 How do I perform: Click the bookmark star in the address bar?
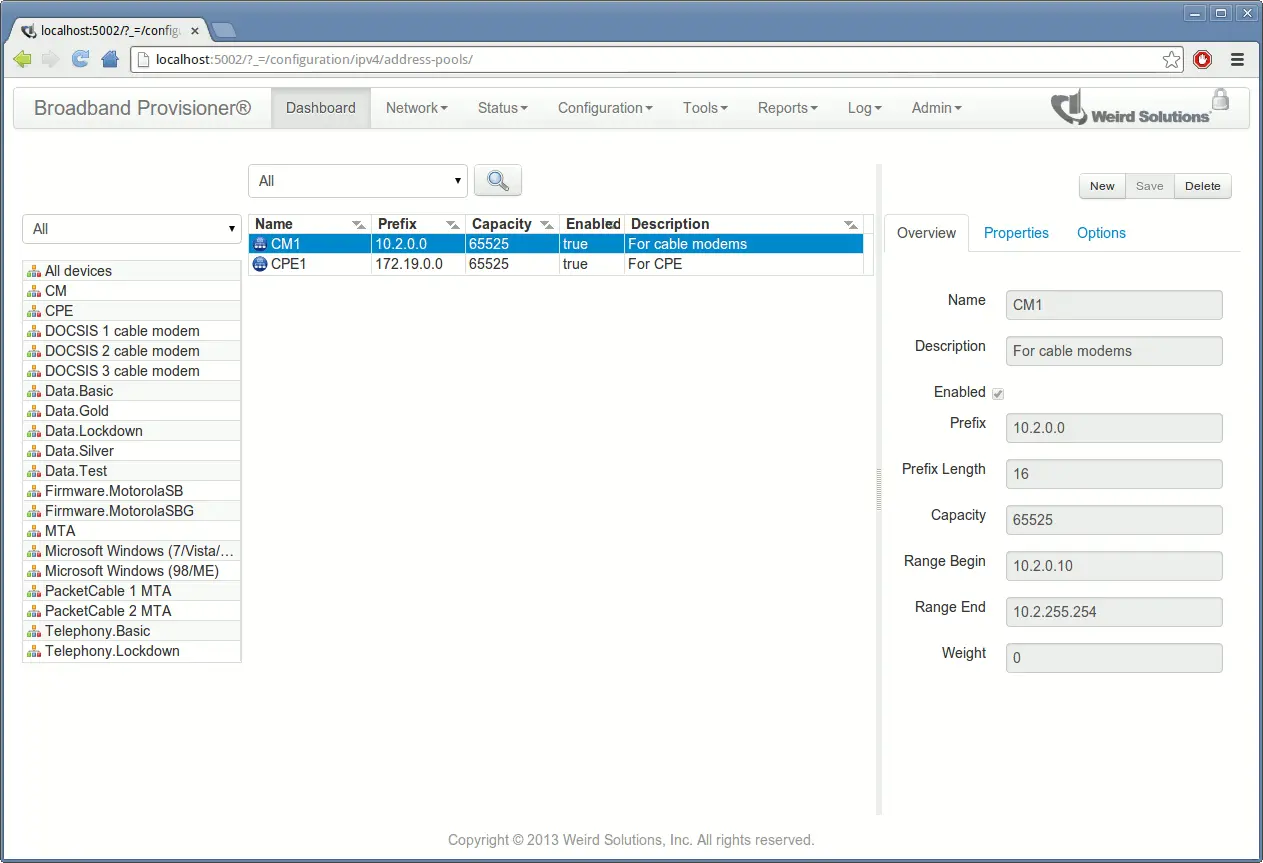[1171, 59]
